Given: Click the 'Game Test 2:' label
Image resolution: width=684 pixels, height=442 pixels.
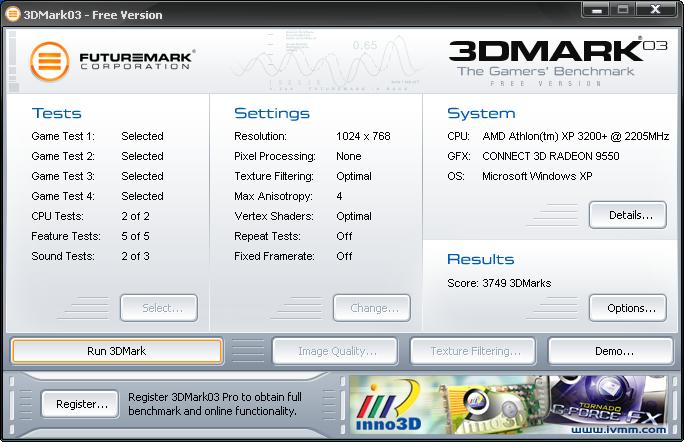Looking at the screenshot, I should point(63,156).
